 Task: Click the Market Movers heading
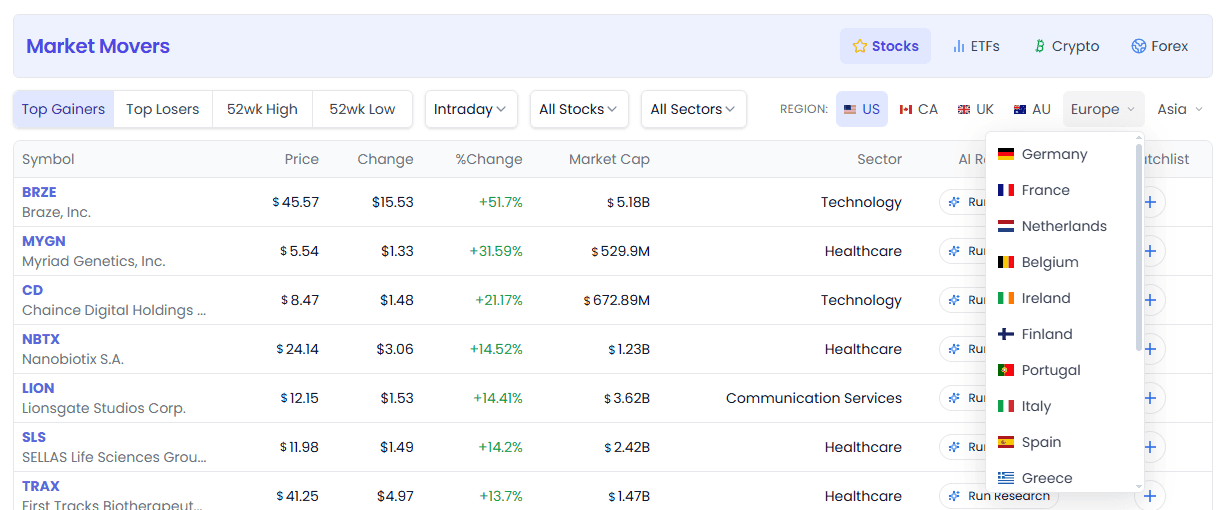click(98, 46)
